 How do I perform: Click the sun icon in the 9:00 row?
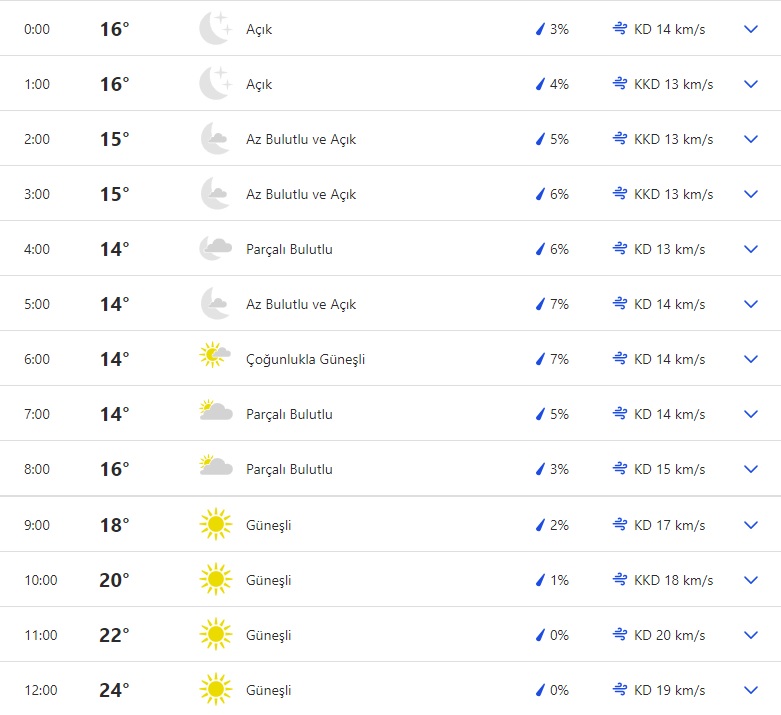point(215,525)
